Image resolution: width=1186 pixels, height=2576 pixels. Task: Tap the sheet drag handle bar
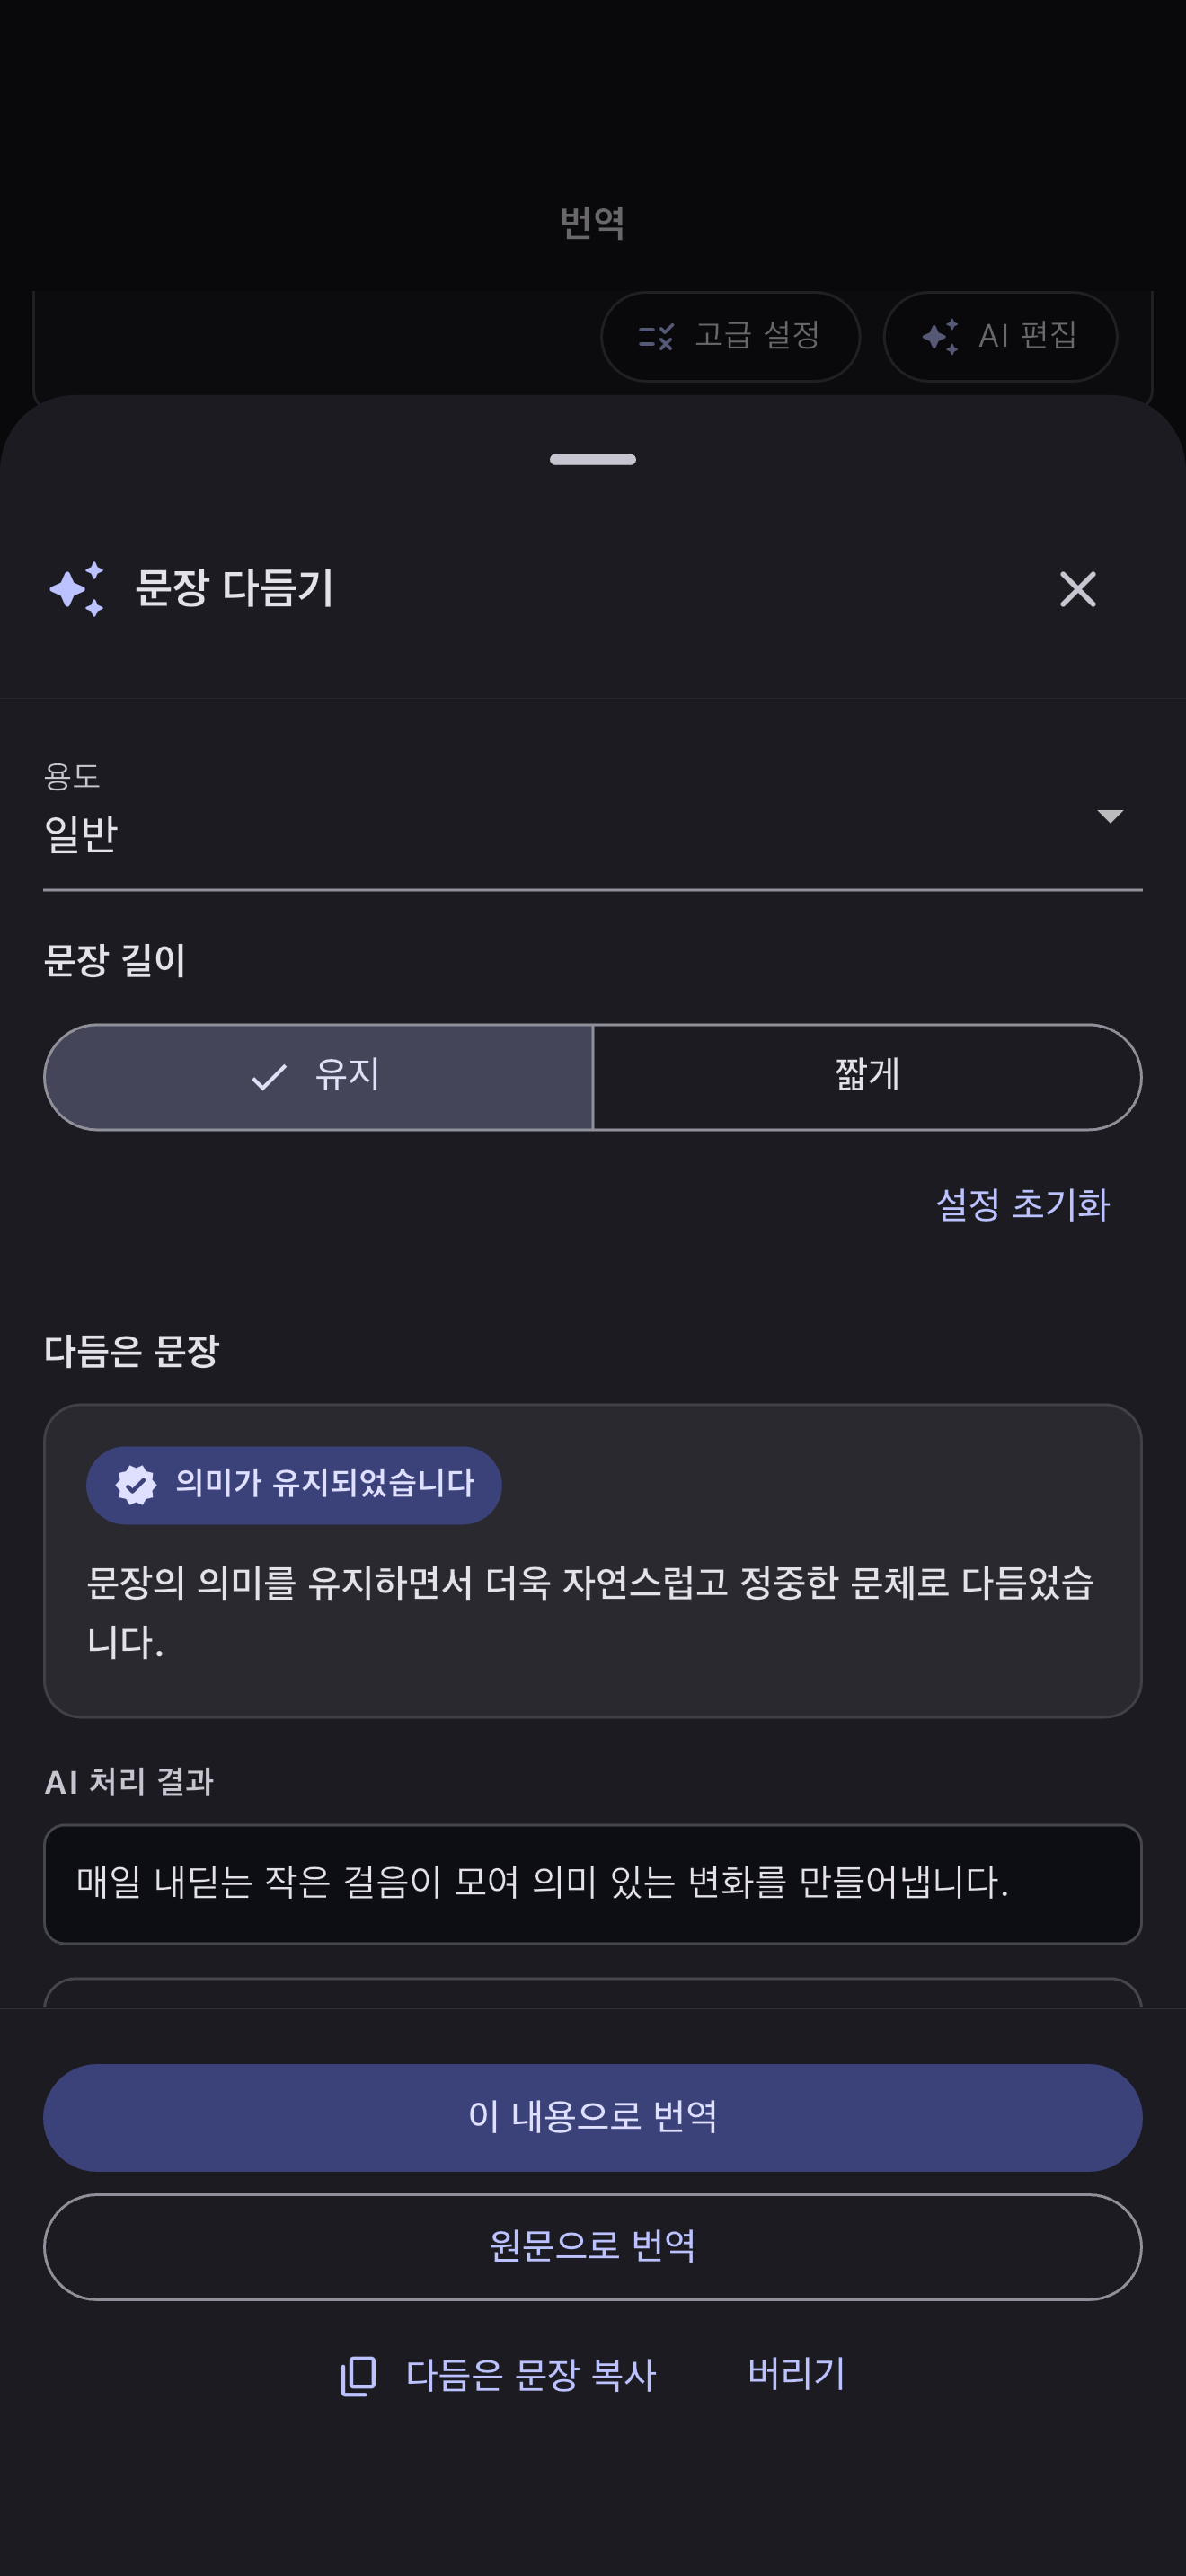[x=592, y=460]
